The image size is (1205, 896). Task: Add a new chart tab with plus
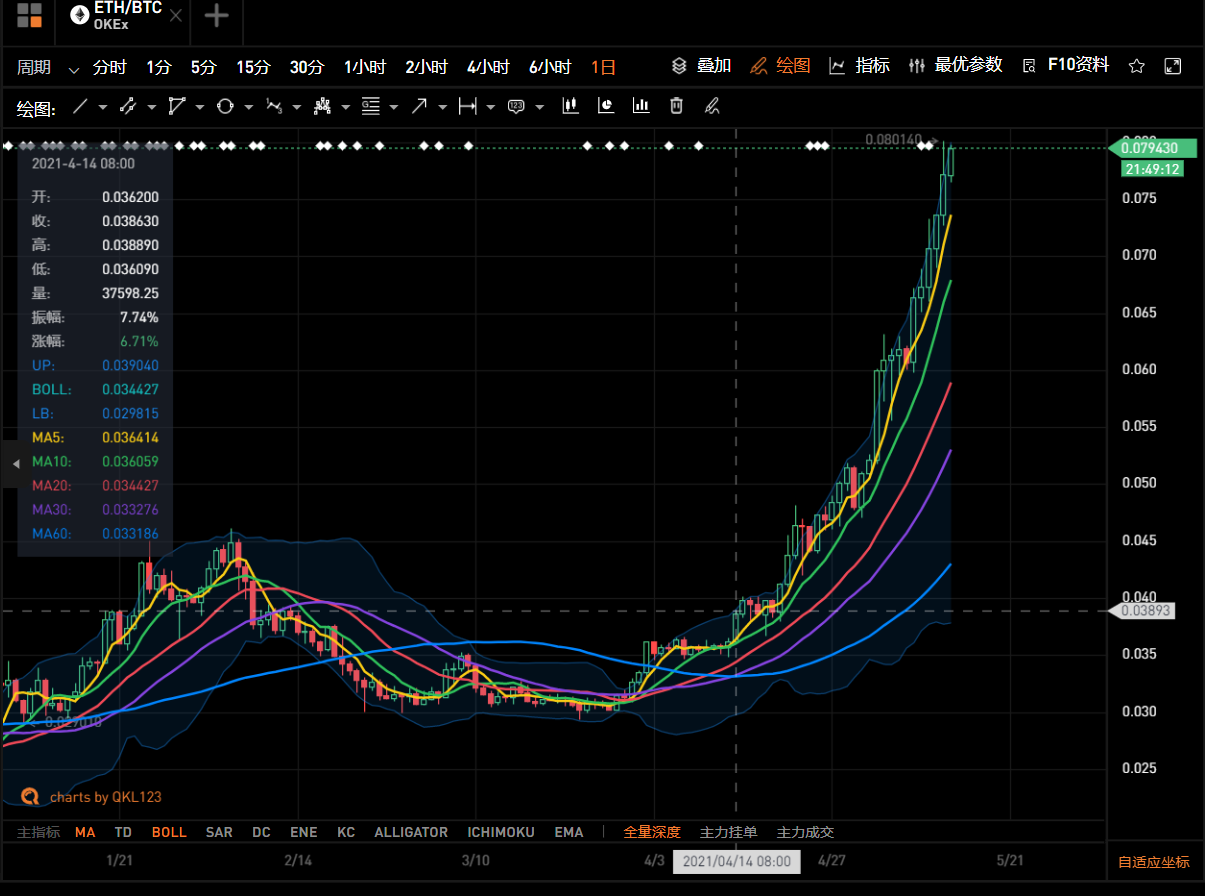click(216, 15)
